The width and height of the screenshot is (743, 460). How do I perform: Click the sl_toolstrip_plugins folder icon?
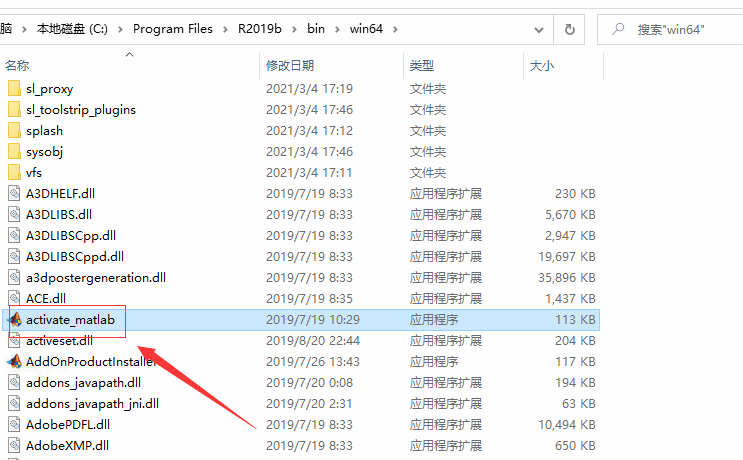pos(14,109)
